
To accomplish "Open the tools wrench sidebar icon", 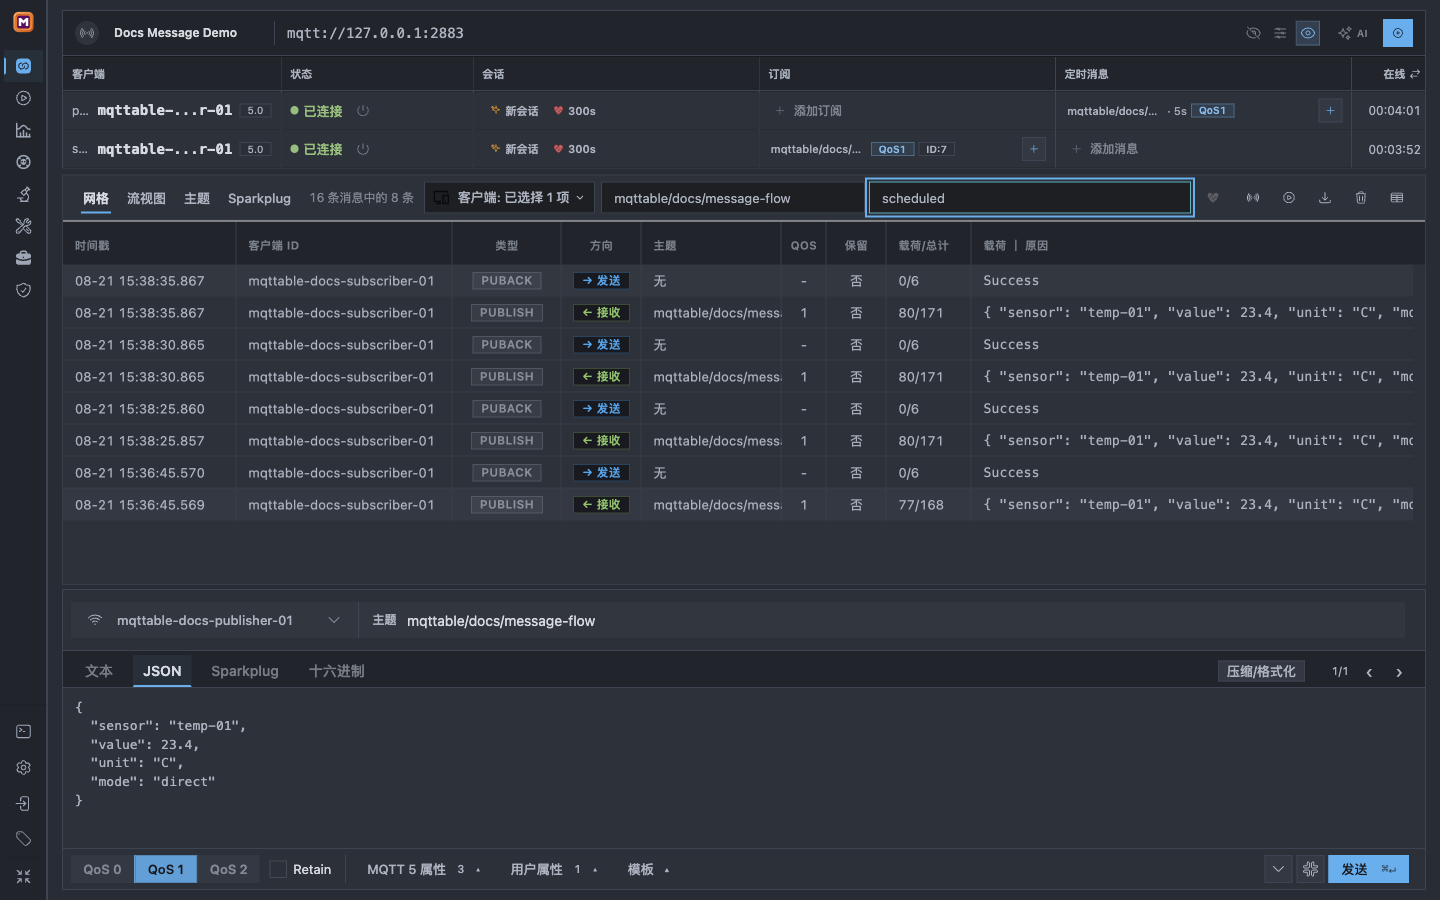I will tap(24, 226).
